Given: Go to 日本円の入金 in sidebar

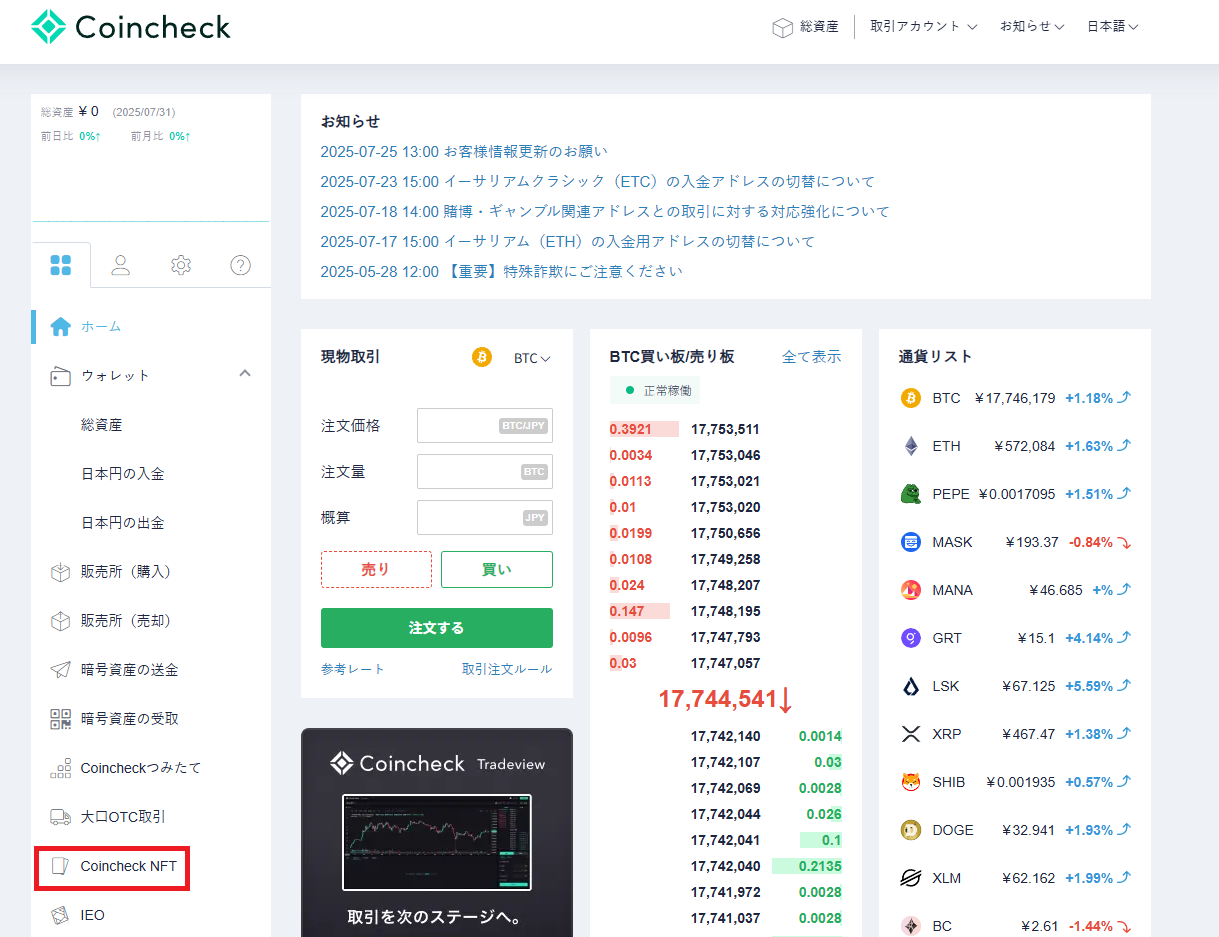Looking at the screenshot, I should click(122, 473).
